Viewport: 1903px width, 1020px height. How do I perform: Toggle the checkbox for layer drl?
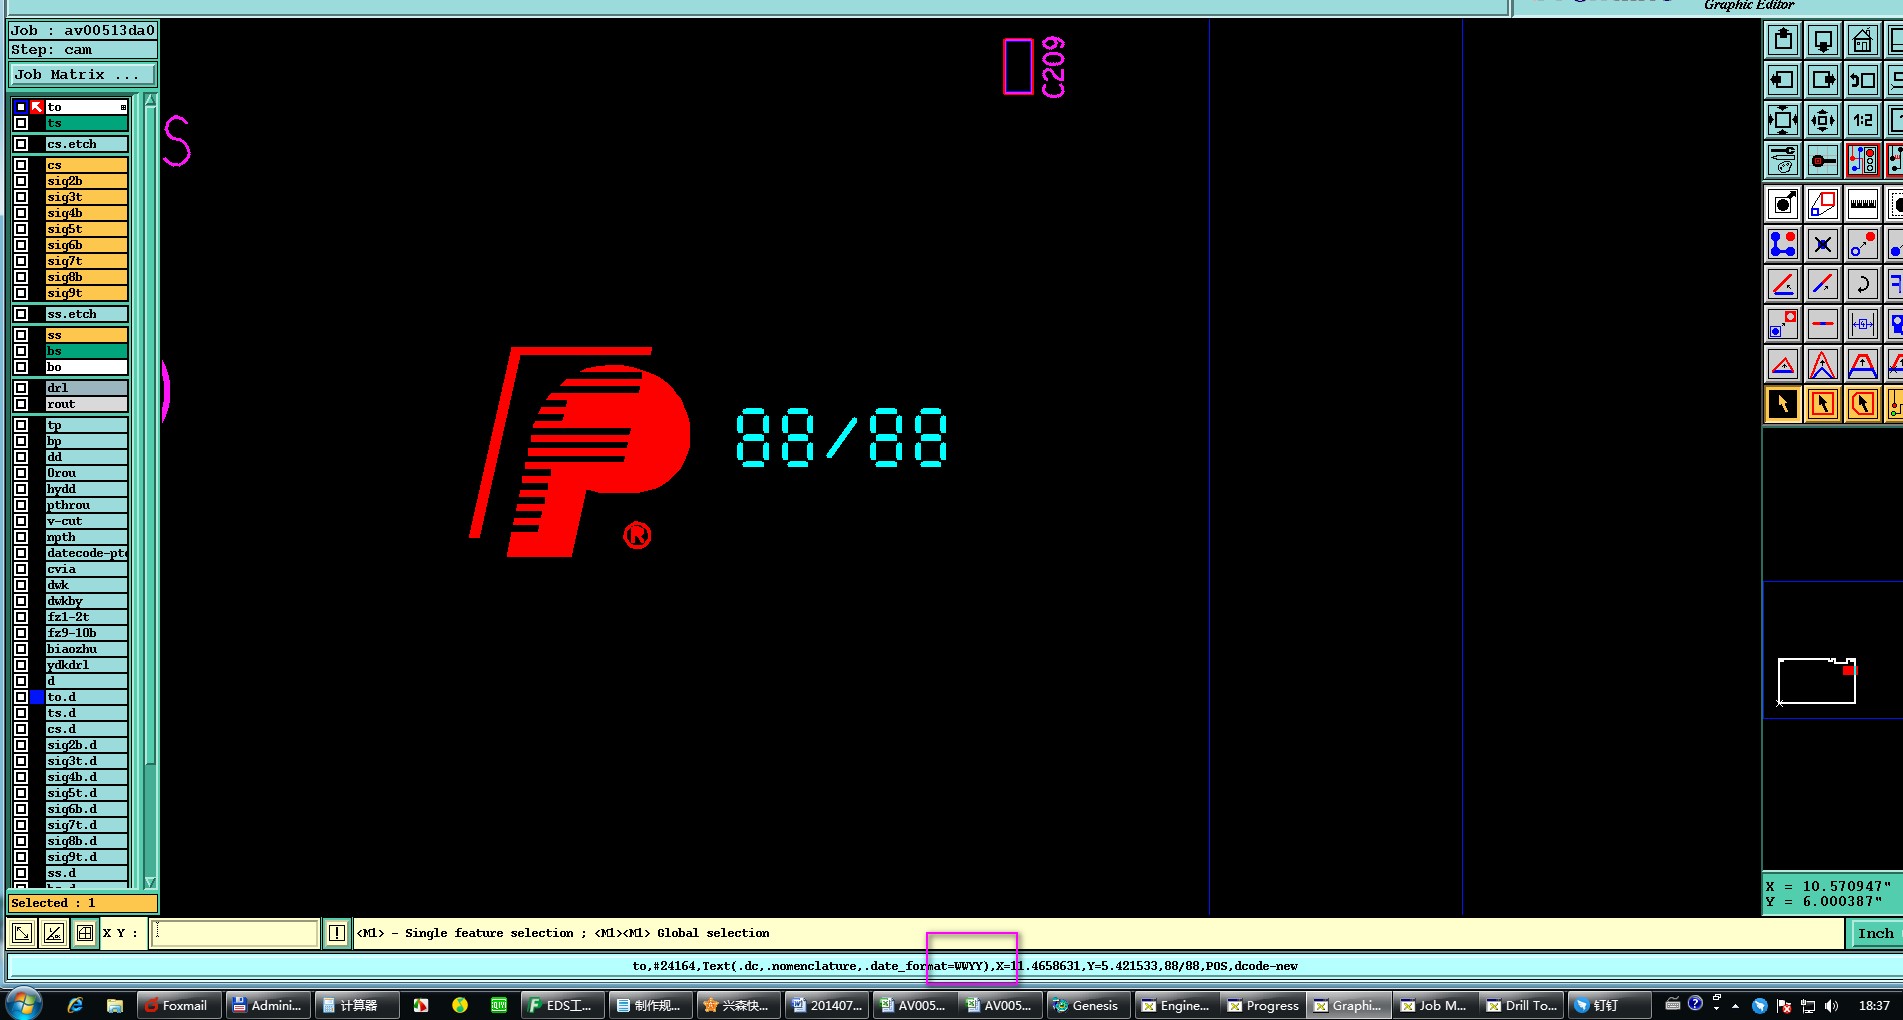(21, 388)
